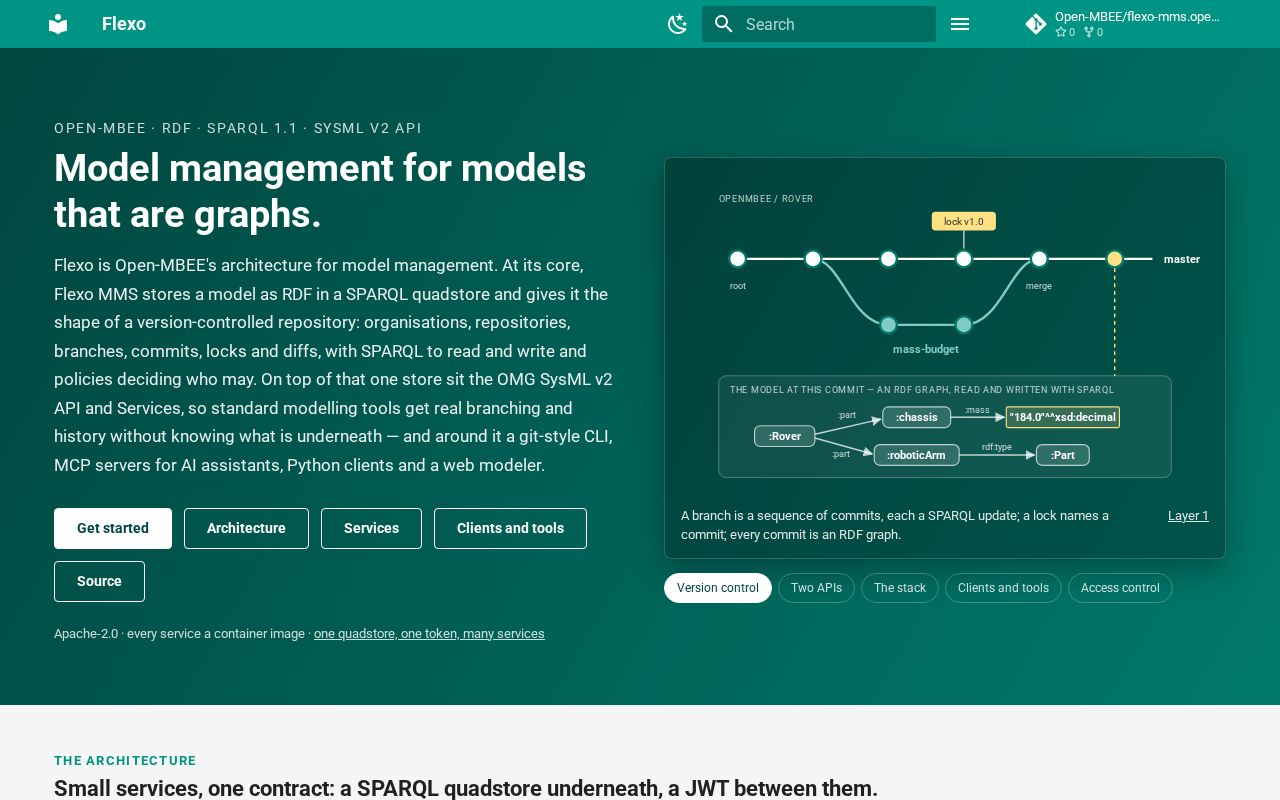Click the Clients and tools button

coord(510,528)
